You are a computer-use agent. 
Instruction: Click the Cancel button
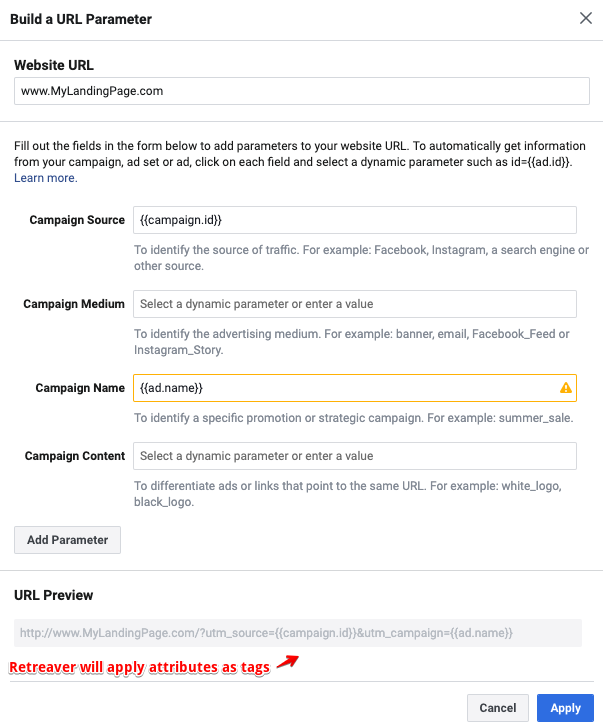(498, 708)
